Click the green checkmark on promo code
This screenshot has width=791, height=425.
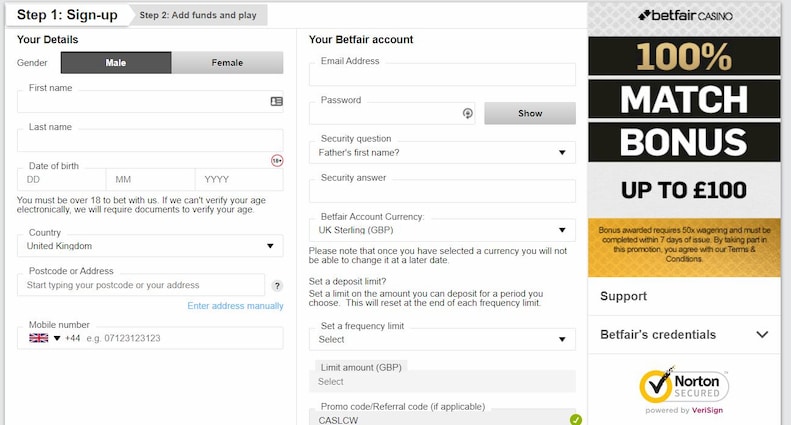pos(575,419)
